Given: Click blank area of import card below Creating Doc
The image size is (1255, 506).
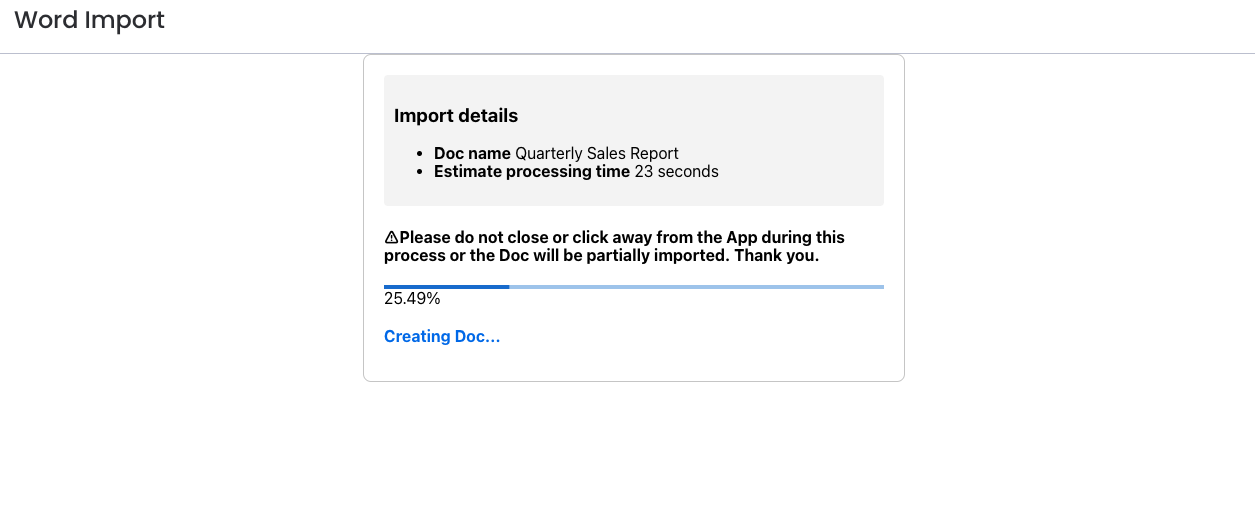Looking at the screenshot, I should click(x=700, y=362).
